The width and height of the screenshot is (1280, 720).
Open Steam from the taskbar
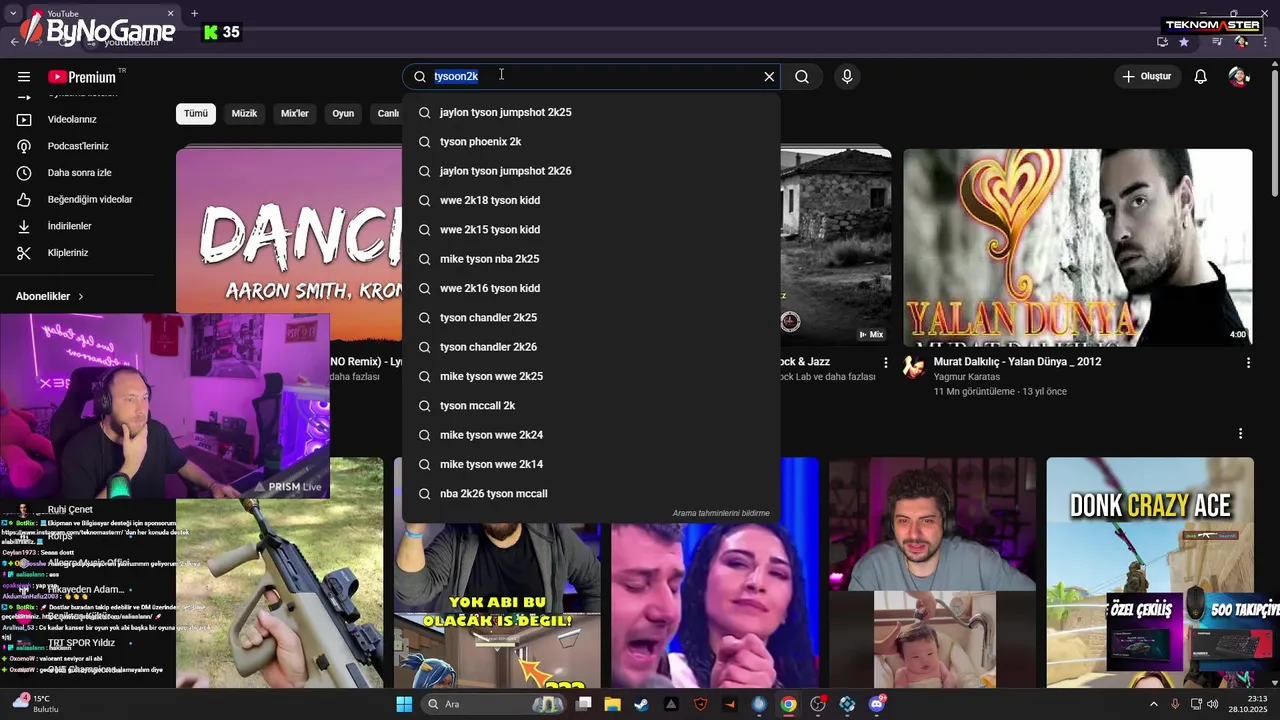pyautogui.click(x=641, y=704)
